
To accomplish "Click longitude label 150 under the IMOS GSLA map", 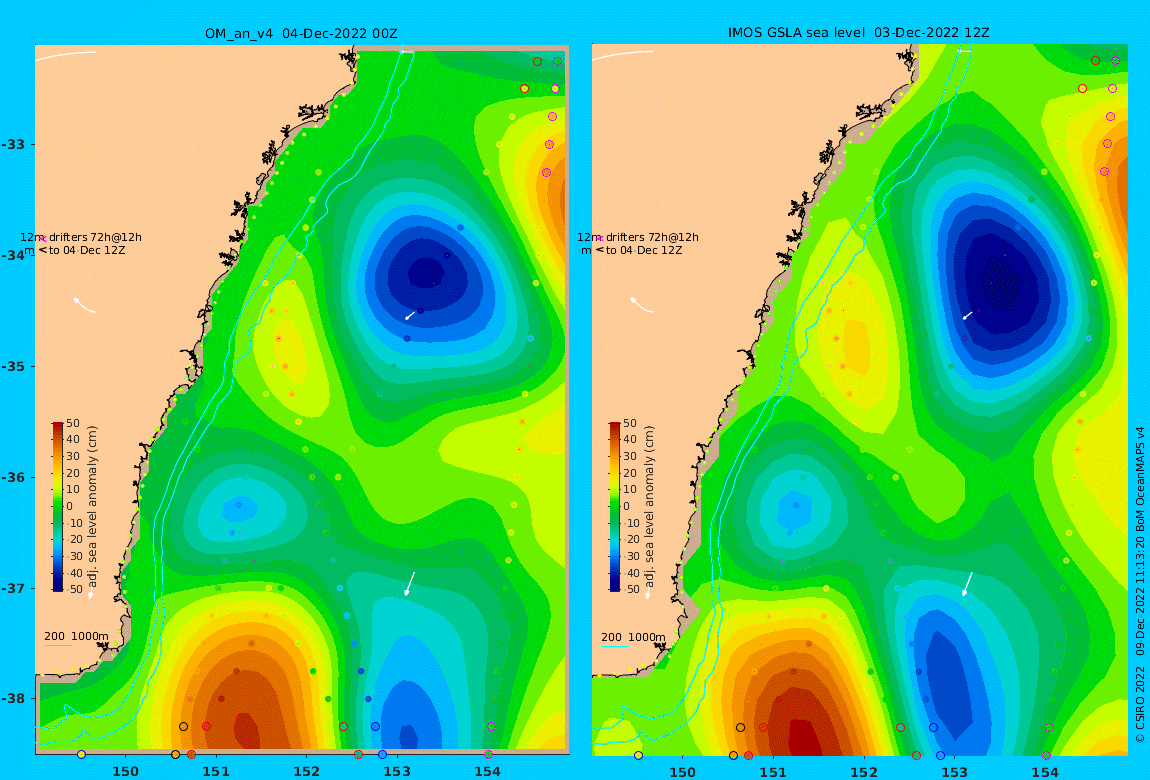I will [x=683, y=772].
